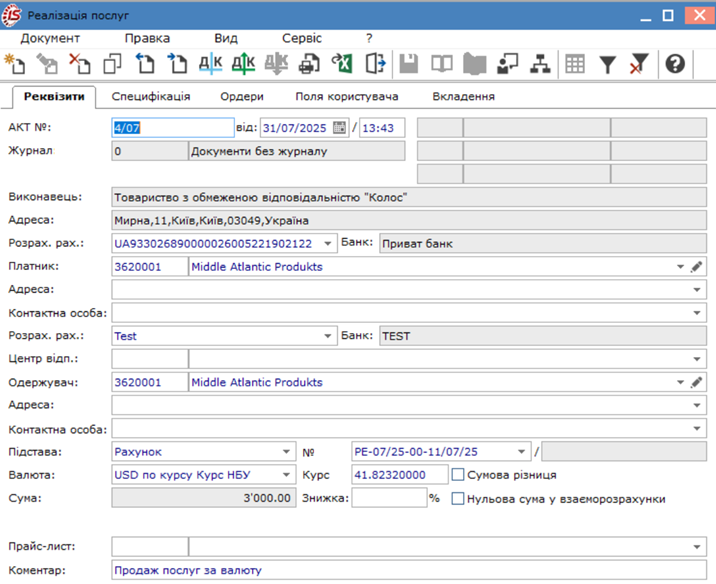This screenshot has width=716, height=584.
Task: Click the Банк field showing Приват банк
Action: (543, 243)
